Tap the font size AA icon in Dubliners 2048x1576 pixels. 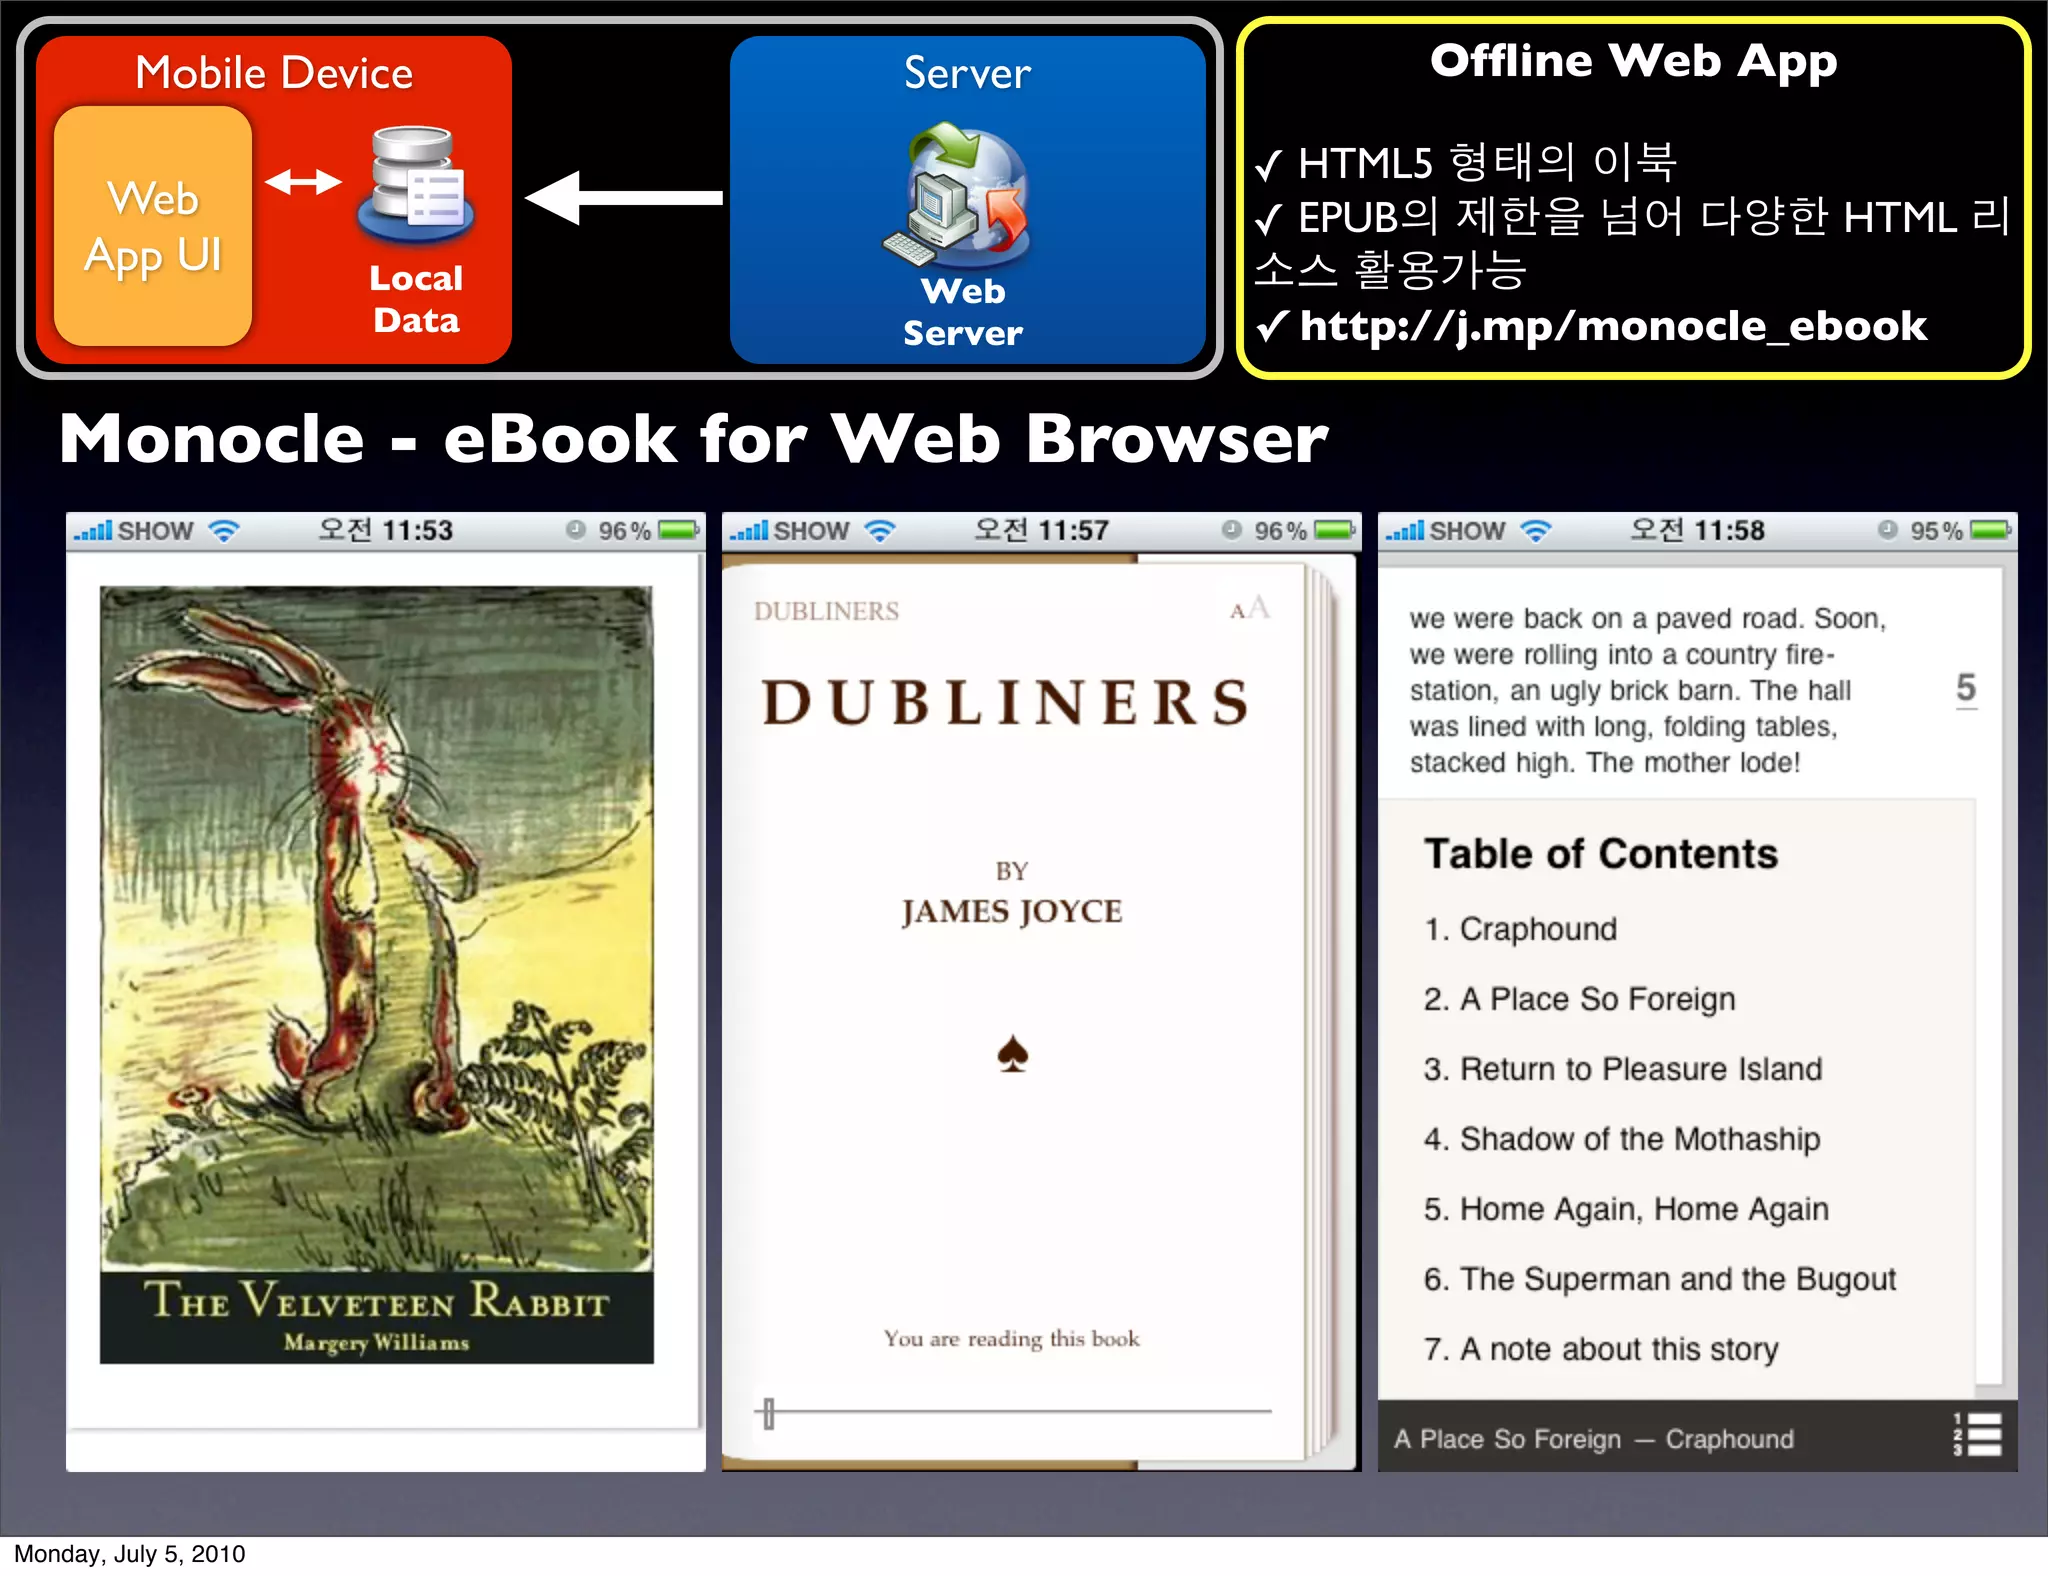tap(1250, 608)
